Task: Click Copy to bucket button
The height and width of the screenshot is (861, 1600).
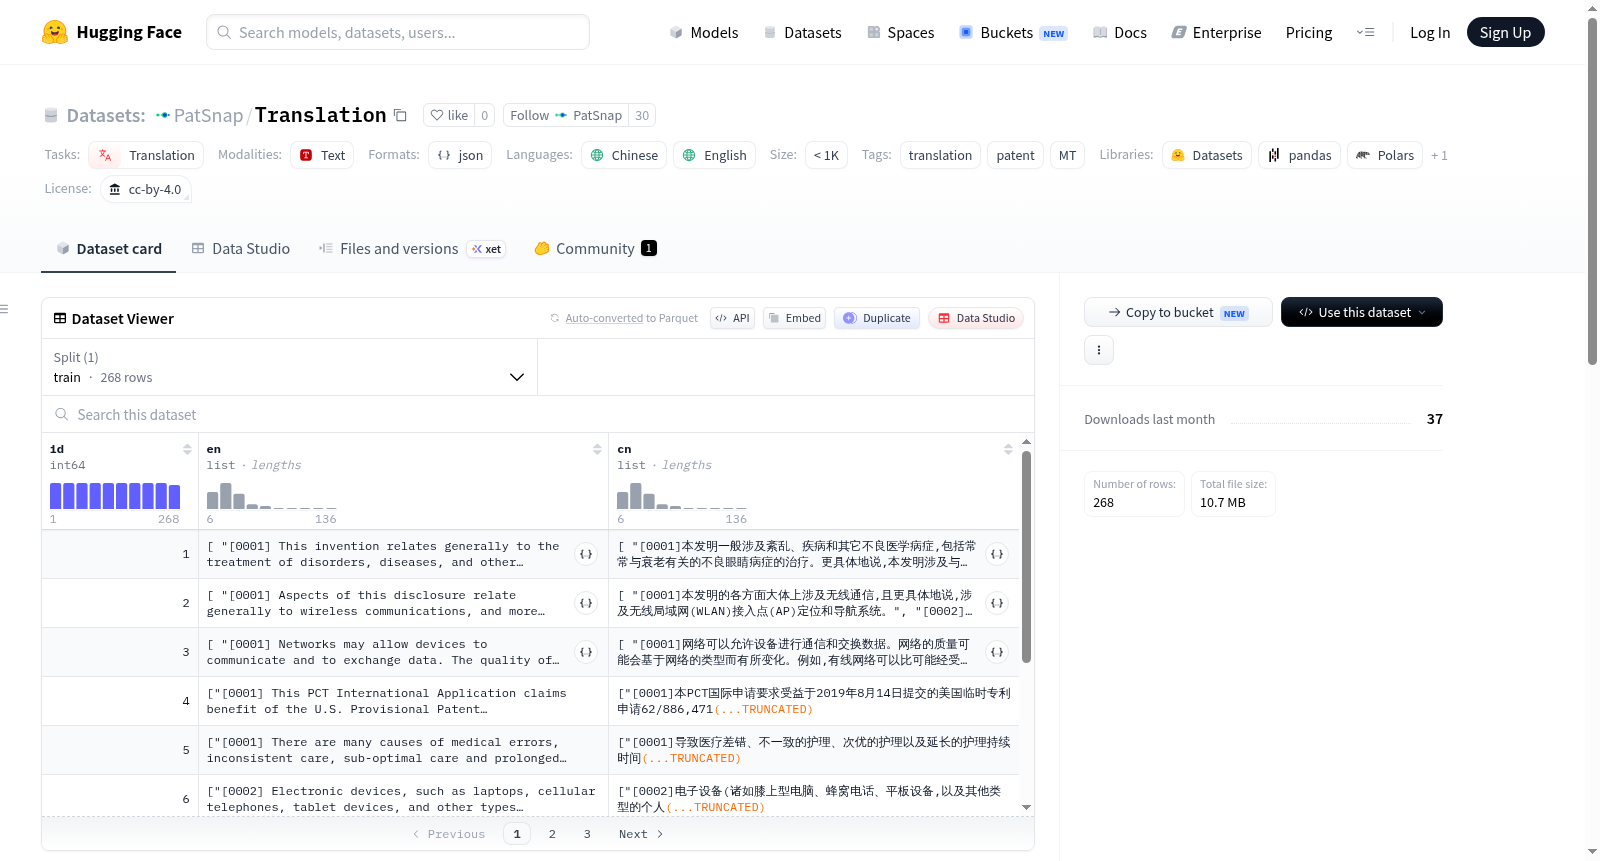Action: pyautogui.click(x=1178, y=312)
